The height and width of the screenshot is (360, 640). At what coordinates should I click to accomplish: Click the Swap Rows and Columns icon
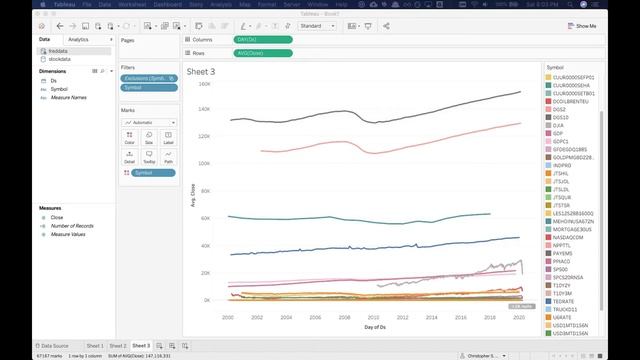199,26
